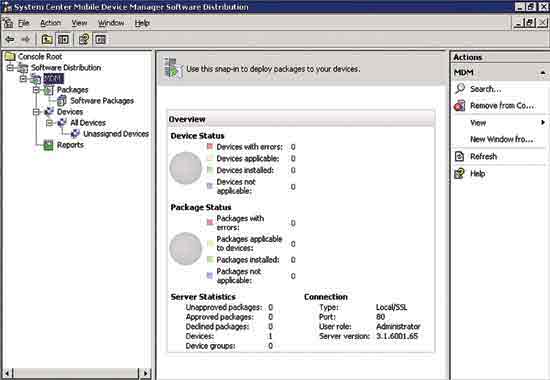Click the snap-in deploy packages header icon

pyautogui.click(x=173, y=68)
